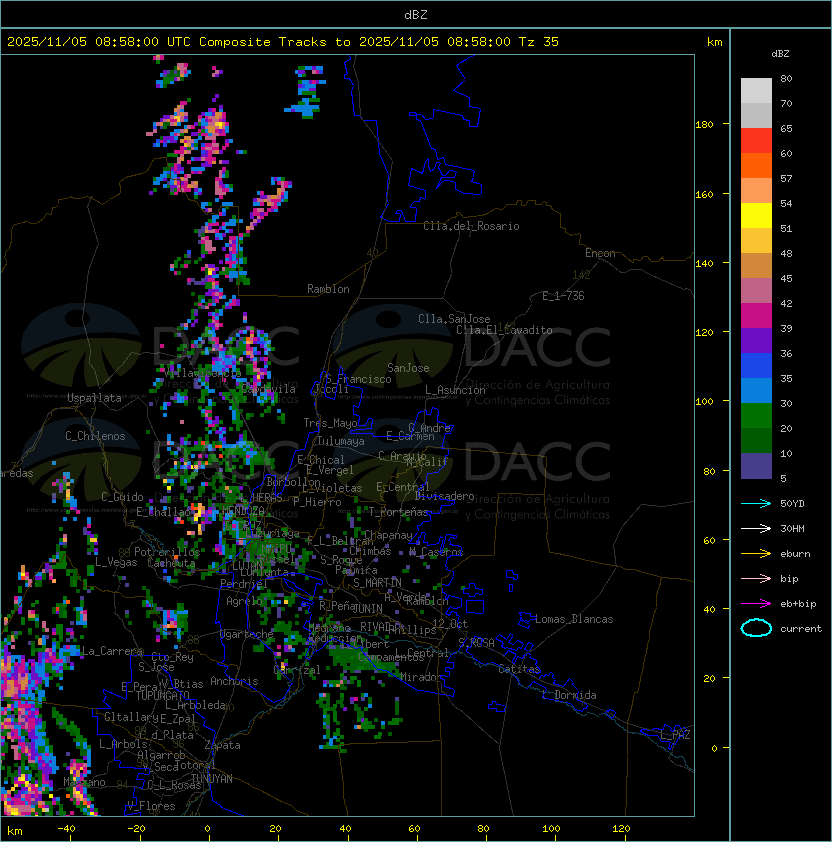Screen dimensions: 832x842
Task: Click the 'Ugarteche' map label
Action: pos(247,634)
